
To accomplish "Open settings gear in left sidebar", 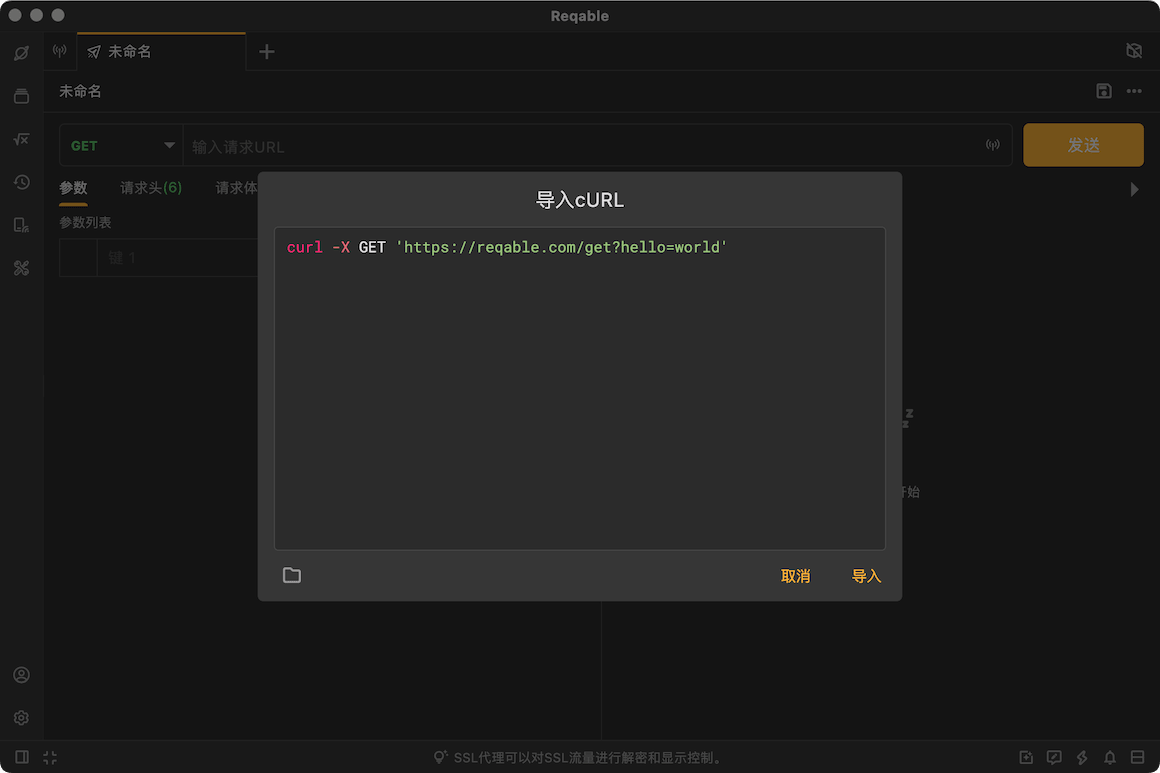I will 21,718.
